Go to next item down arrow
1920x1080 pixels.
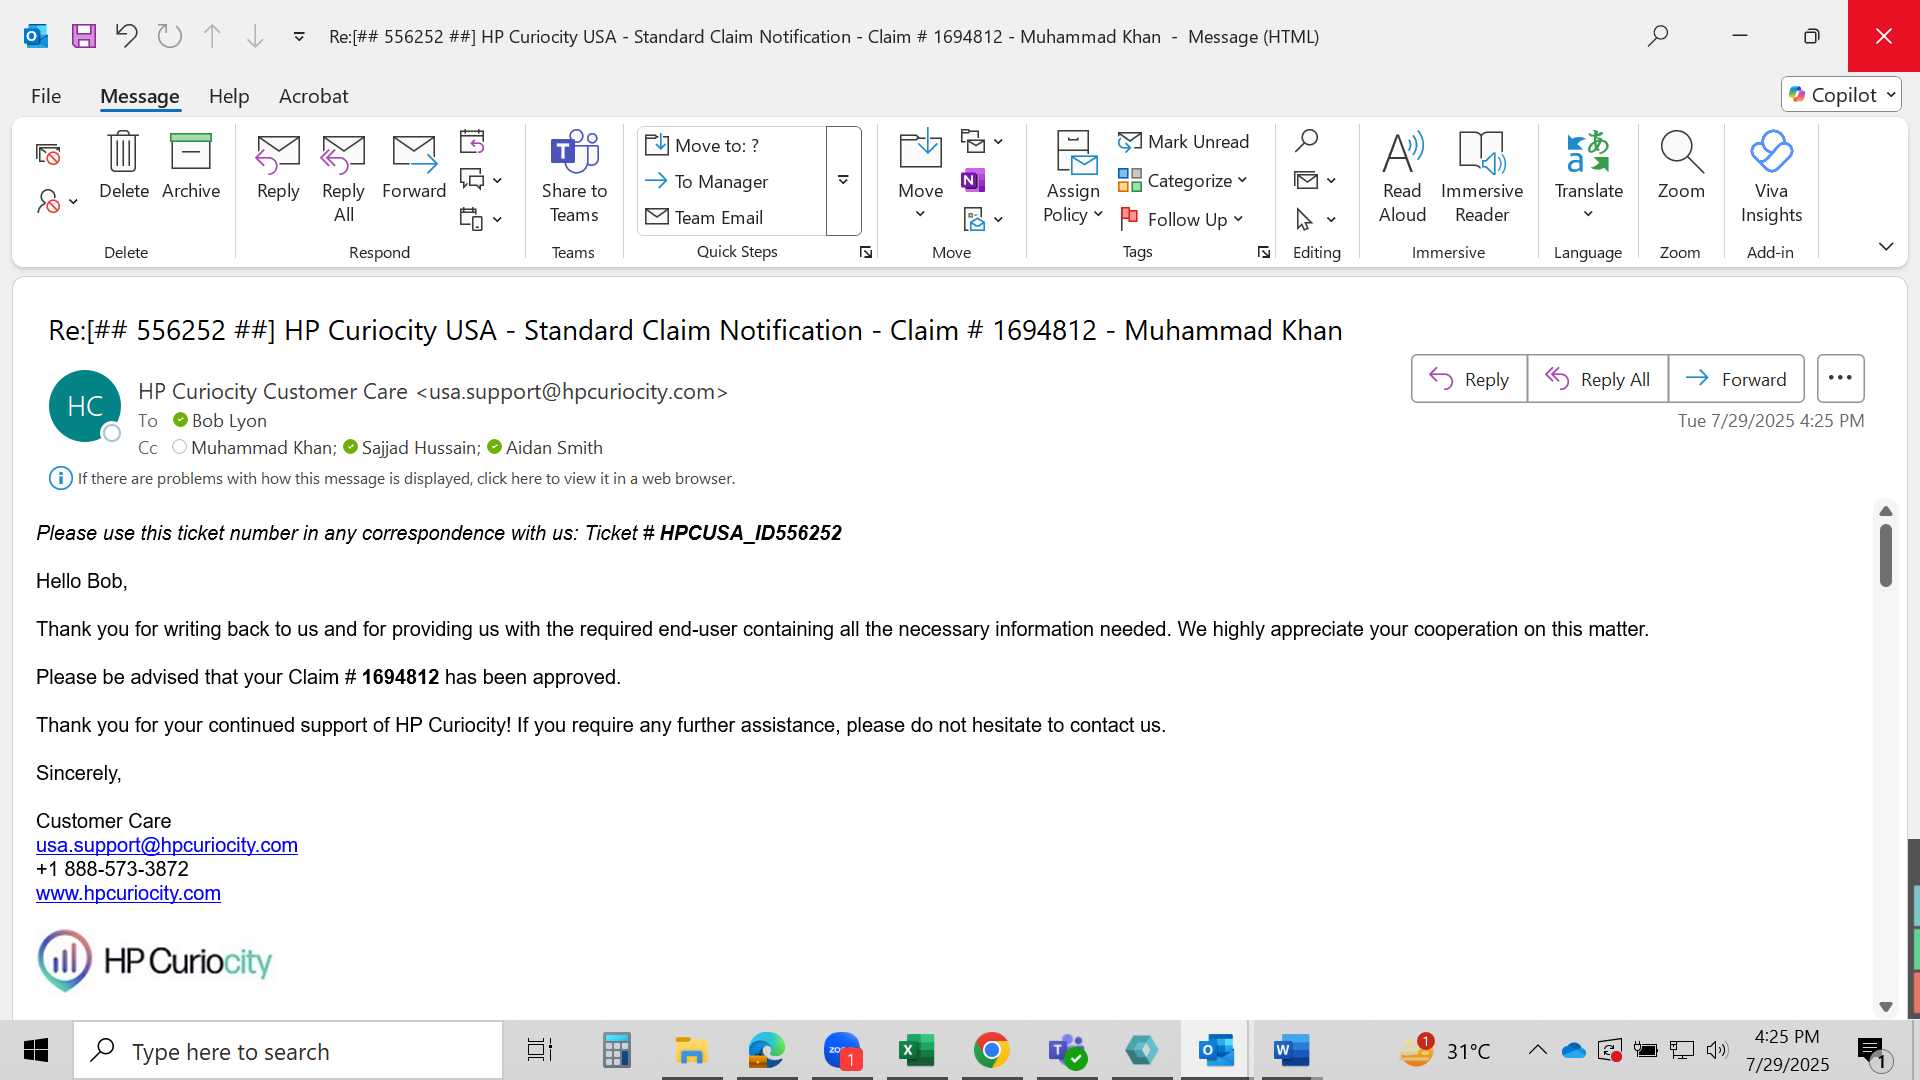point(255,37)
